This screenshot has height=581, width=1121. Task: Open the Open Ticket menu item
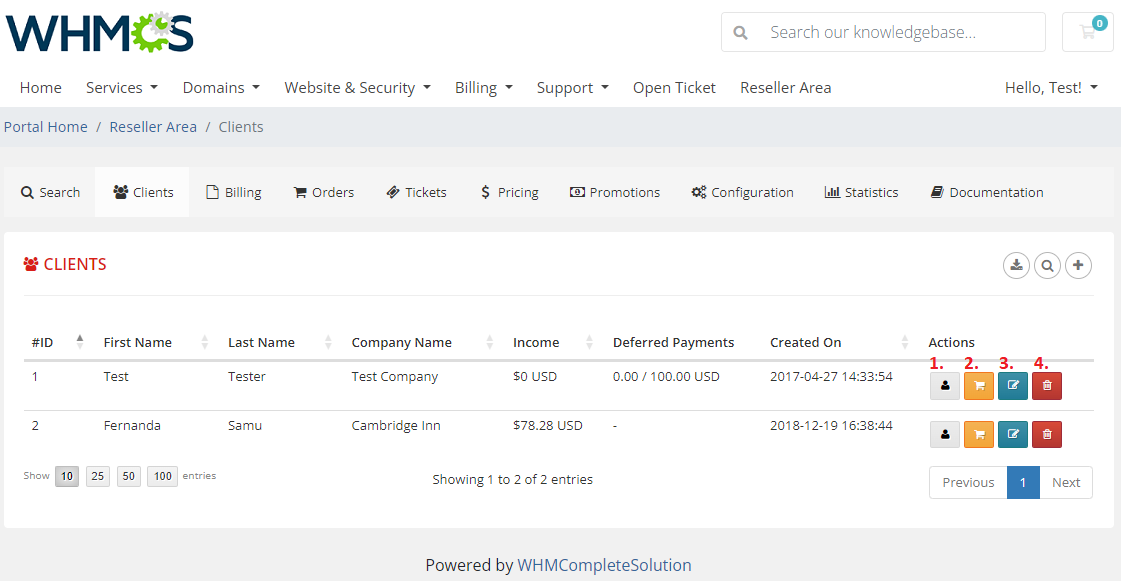pos(674,88)
